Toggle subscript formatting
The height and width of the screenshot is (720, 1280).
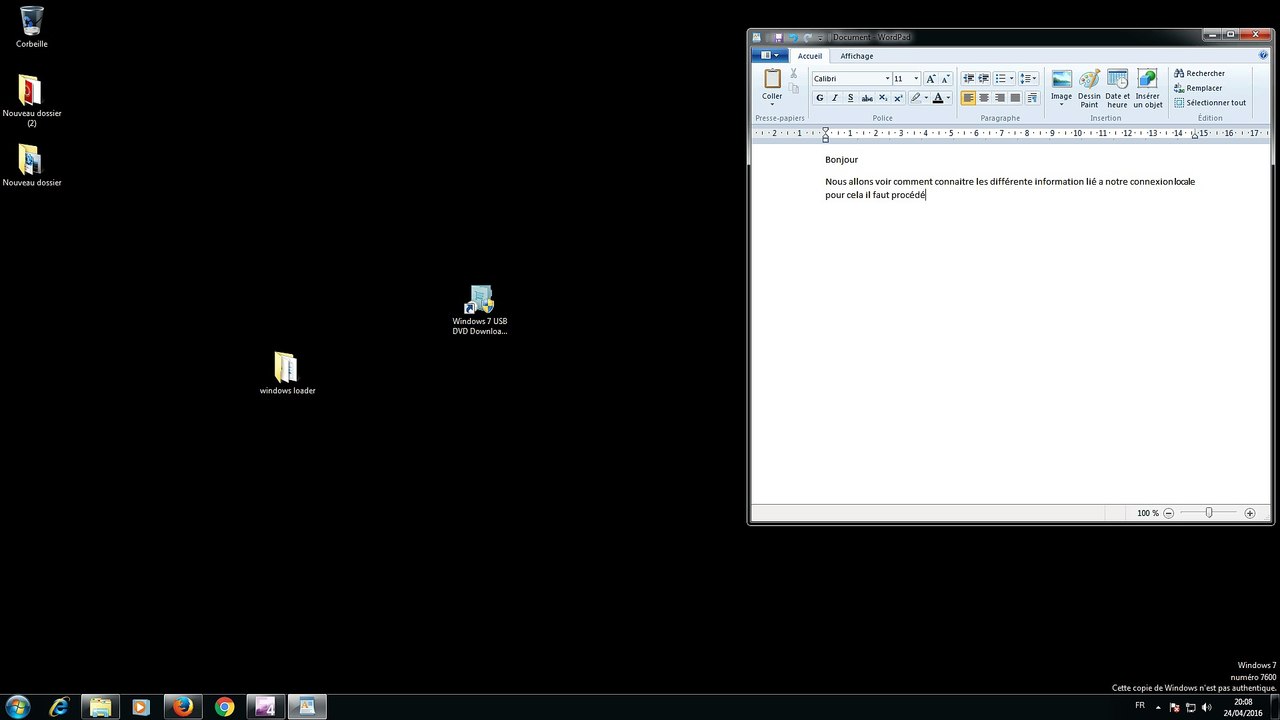tap(883, 98)
